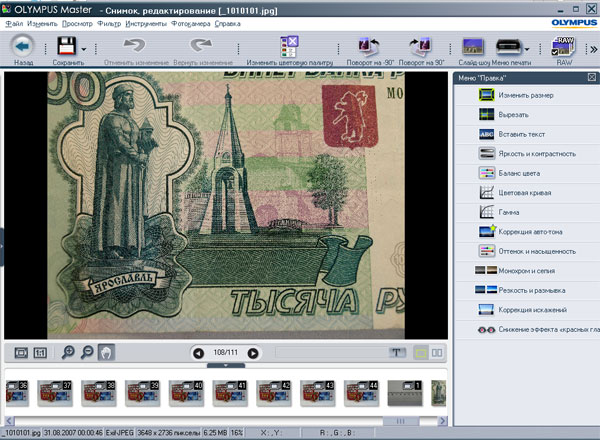The image size is (600, 440).
Task: Switch to single image view mode
Action: [x=421, y=352]
